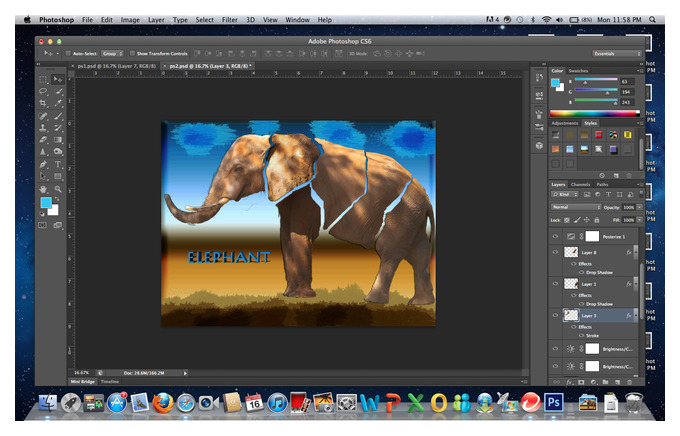The height and width of the screenshot is (436, 680).
Task: Open the layer Kind filter dropdown
Action: tap(565, 194)
